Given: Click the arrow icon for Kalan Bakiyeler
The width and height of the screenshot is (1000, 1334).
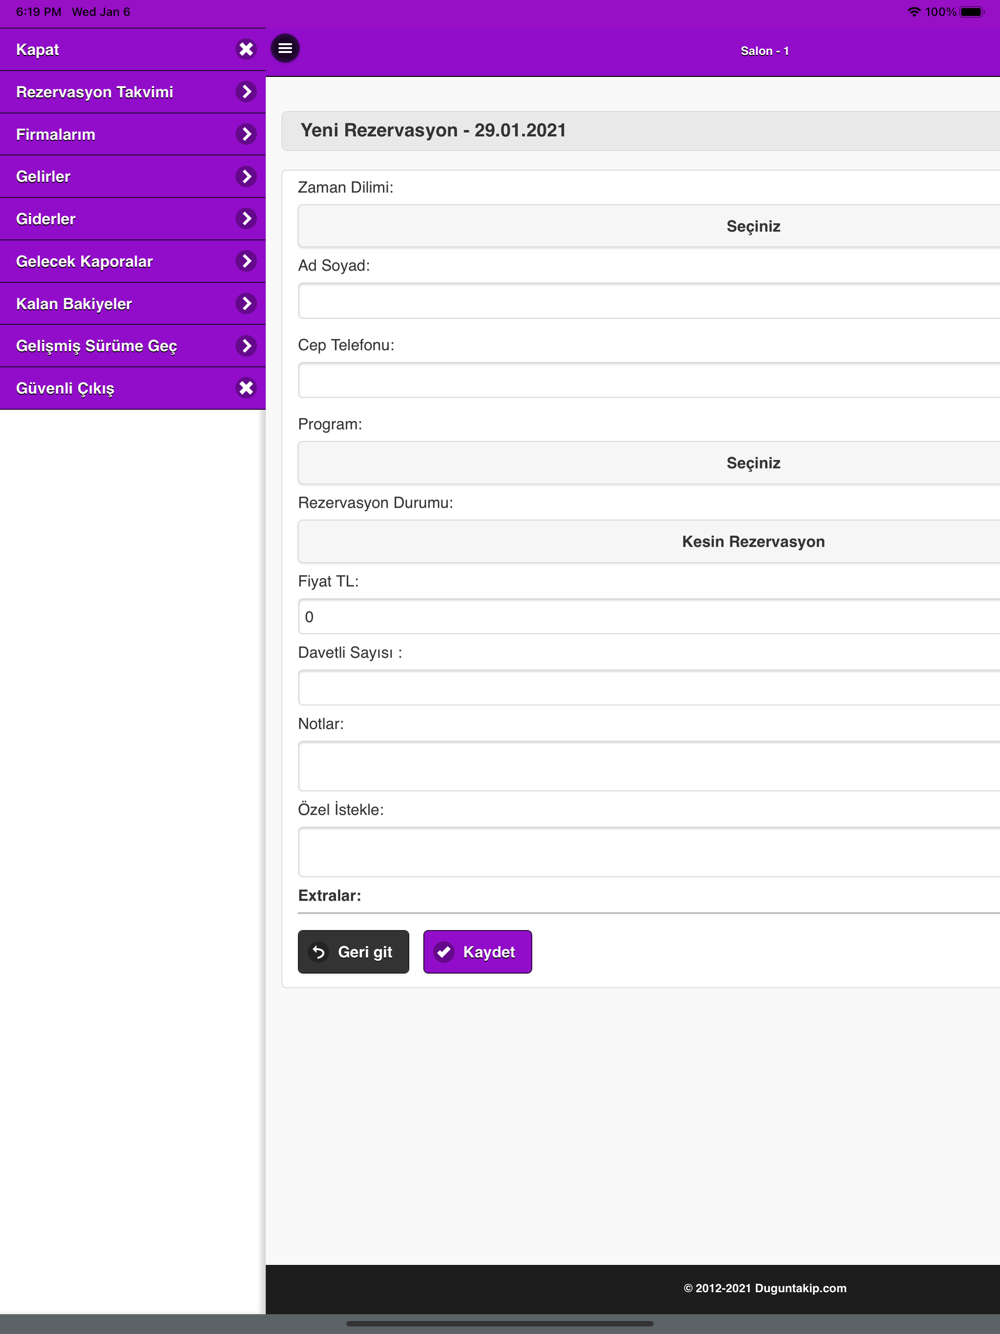Looking at the screenshot, I should 246,303.
